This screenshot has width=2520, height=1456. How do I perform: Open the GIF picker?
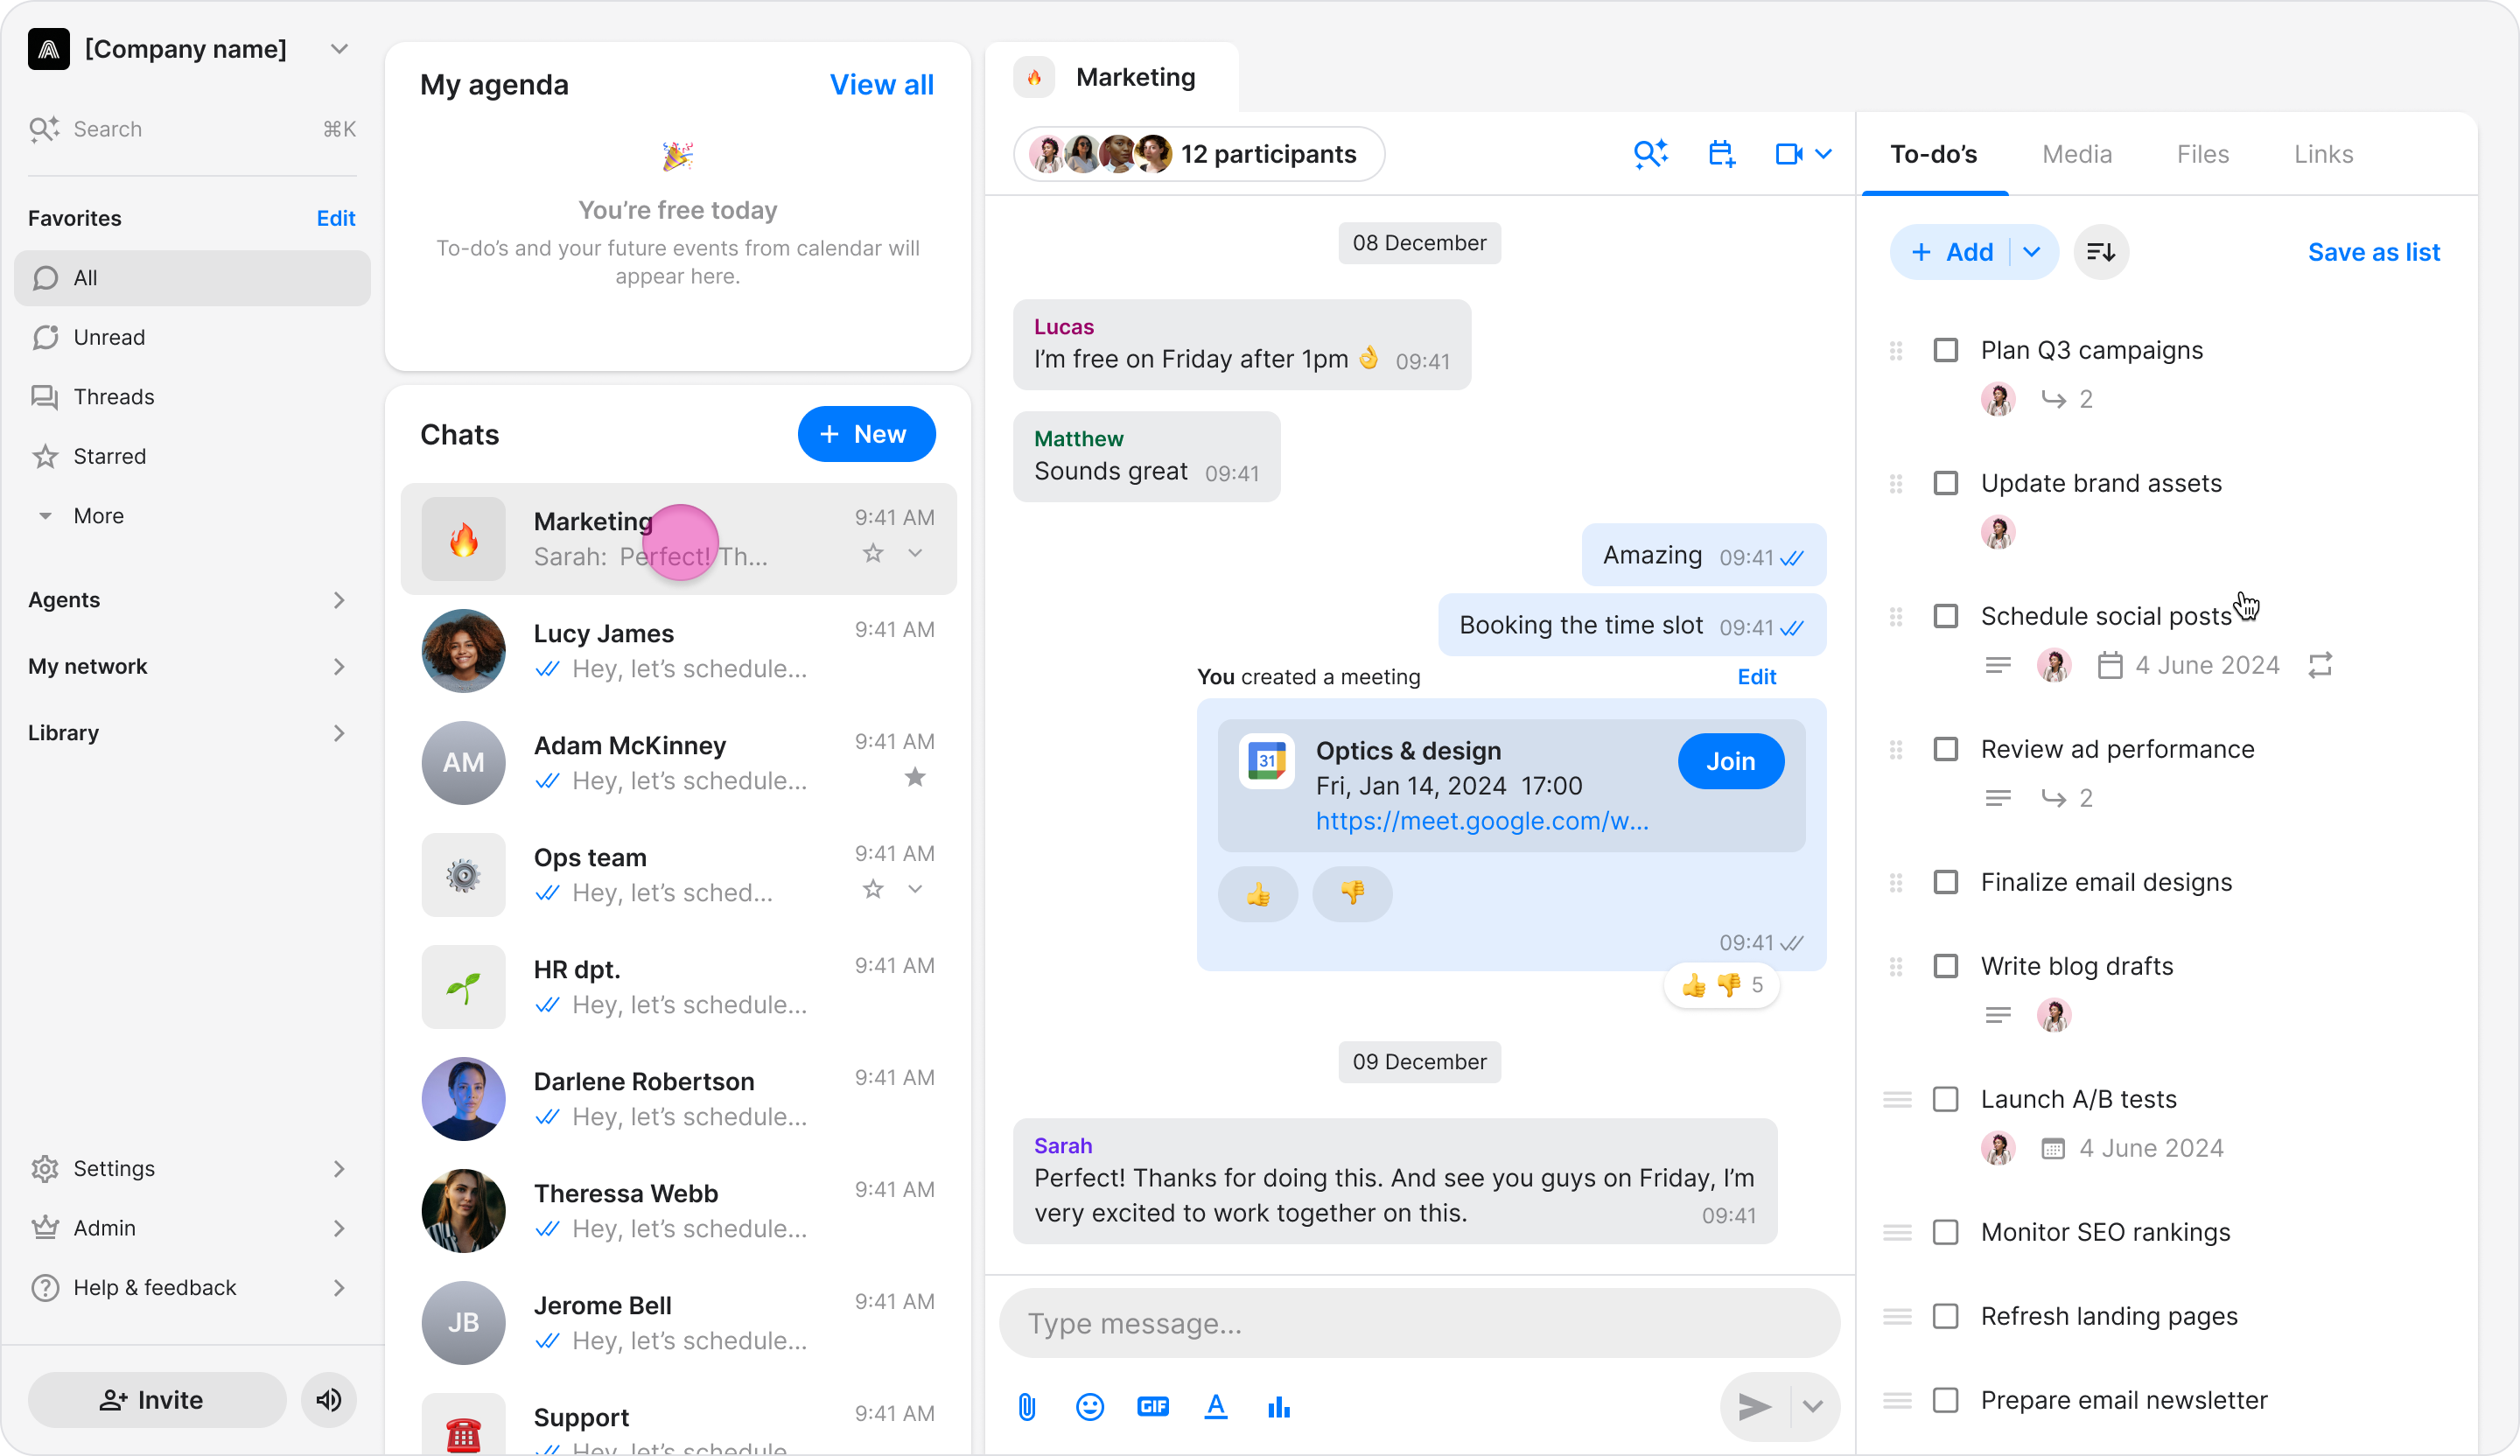1153,1407
